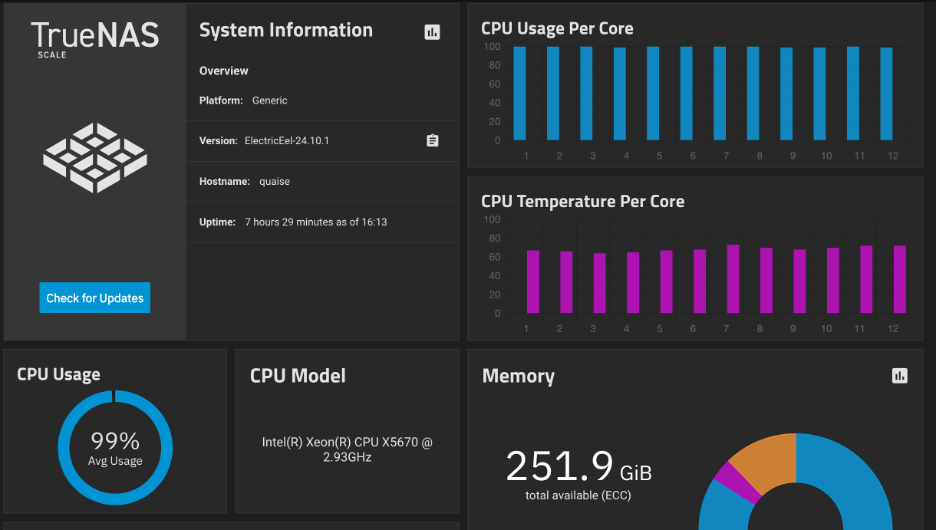Select core 12 bar in CPU Usage chart
This screenshot has height=530, width=936.
click(x=886, y=94)
